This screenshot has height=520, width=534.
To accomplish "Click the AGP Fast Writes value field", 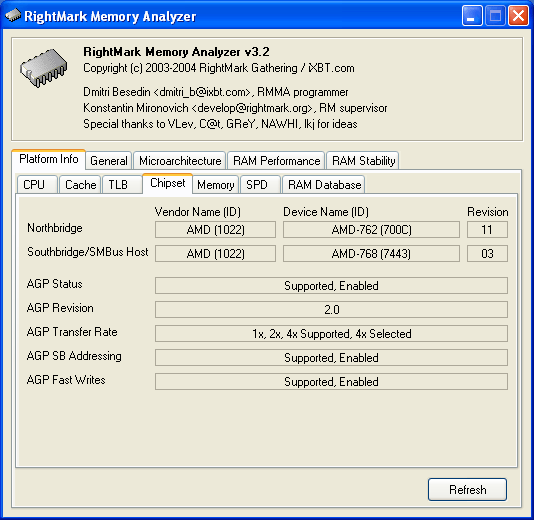I will point(331,382).
